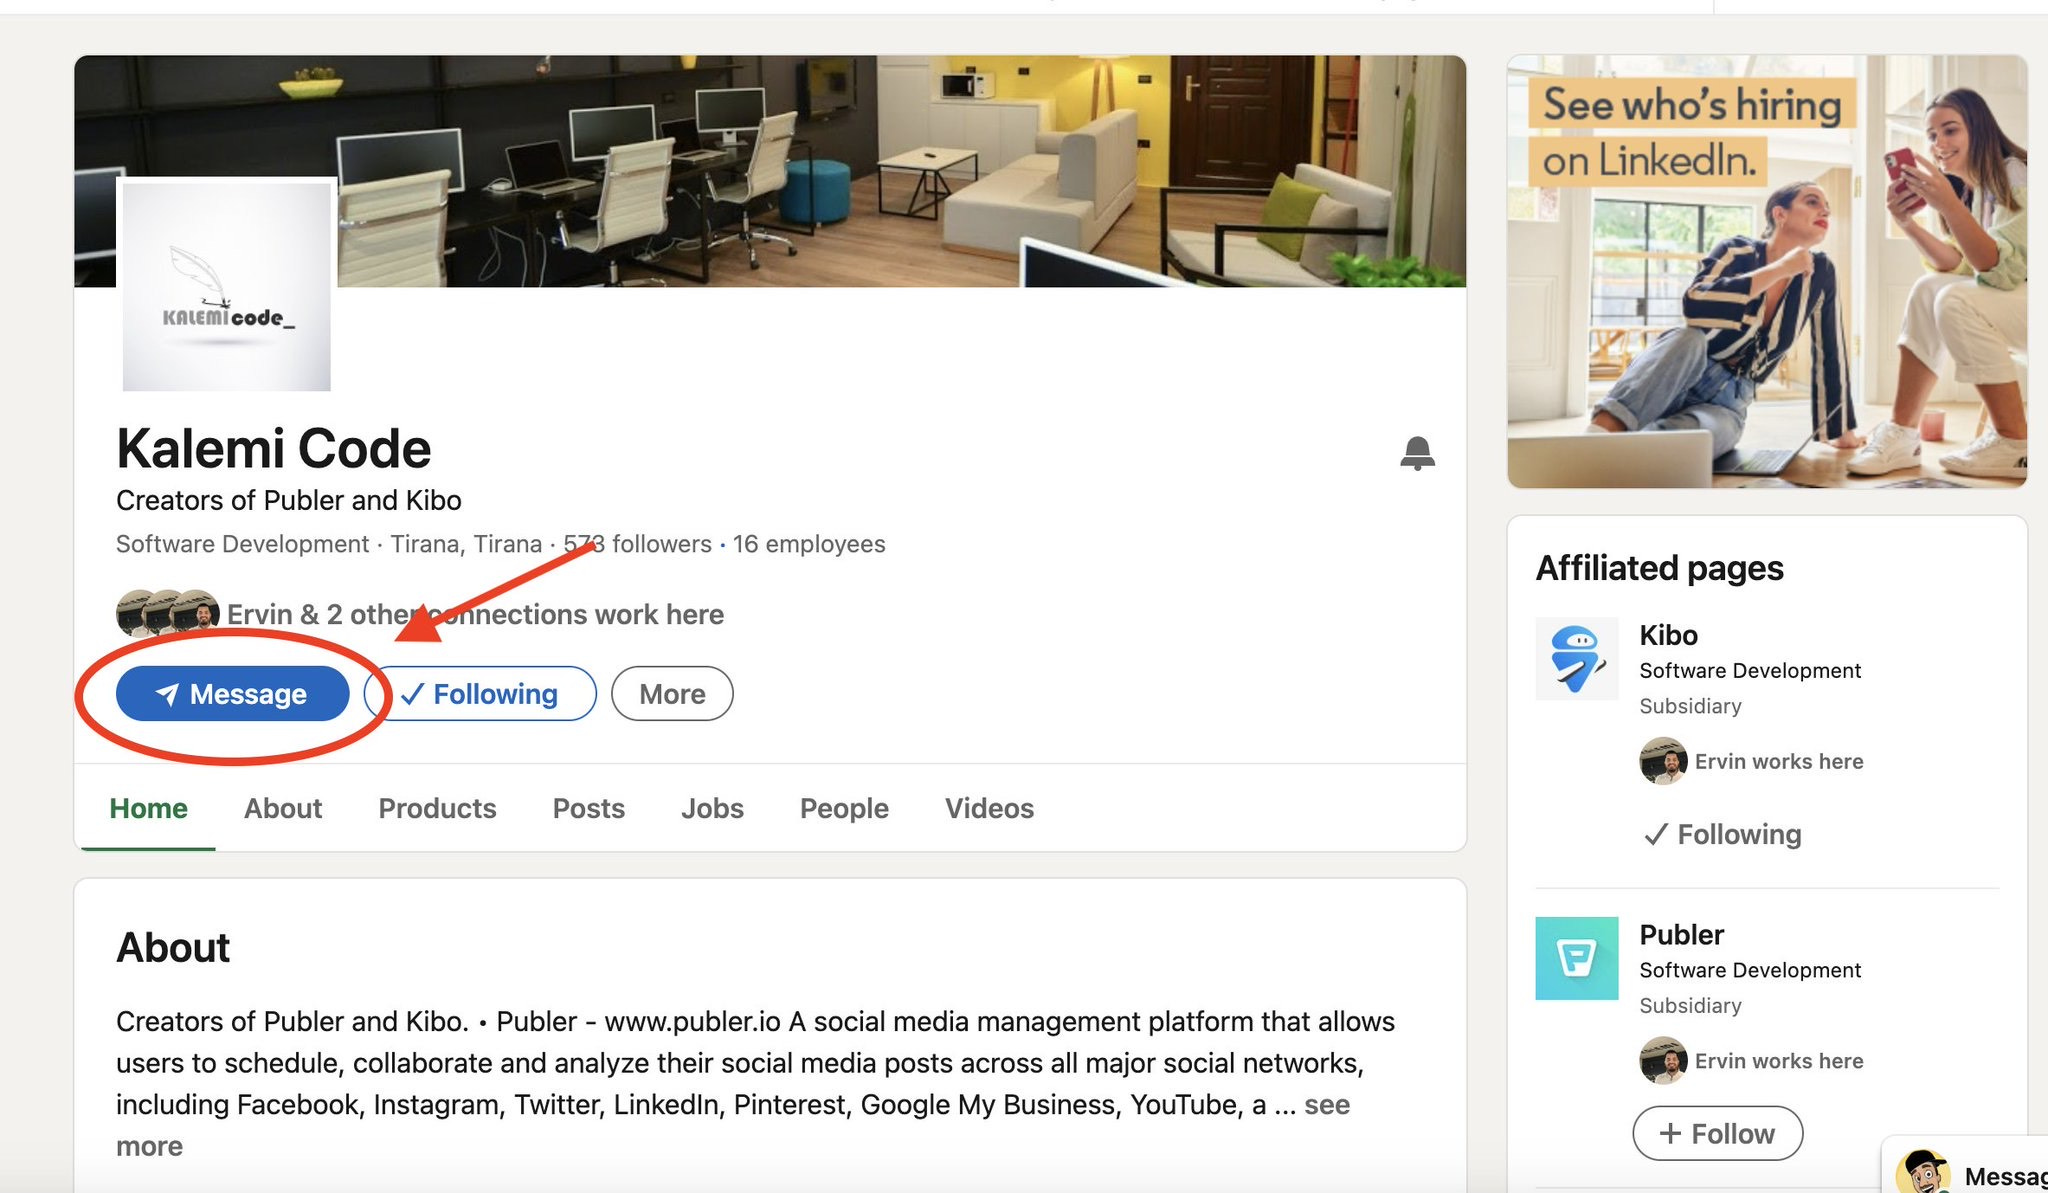Open the Kibo affiliated page name
Viewport: 2048px width, 1193px height.
[1668, 635]
